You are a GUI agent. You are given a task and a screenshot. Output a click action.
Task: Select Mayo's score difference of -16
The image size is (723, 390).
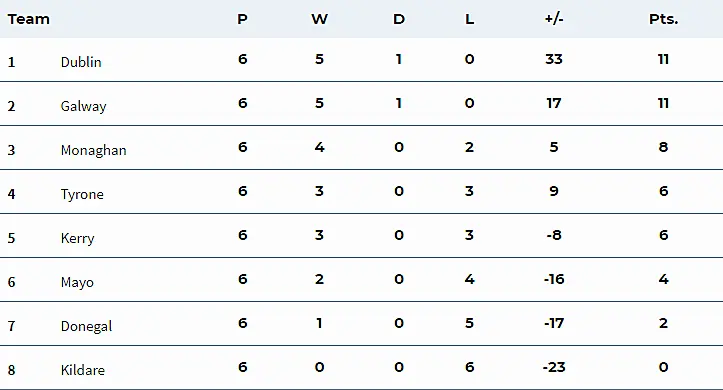[554, 279]
